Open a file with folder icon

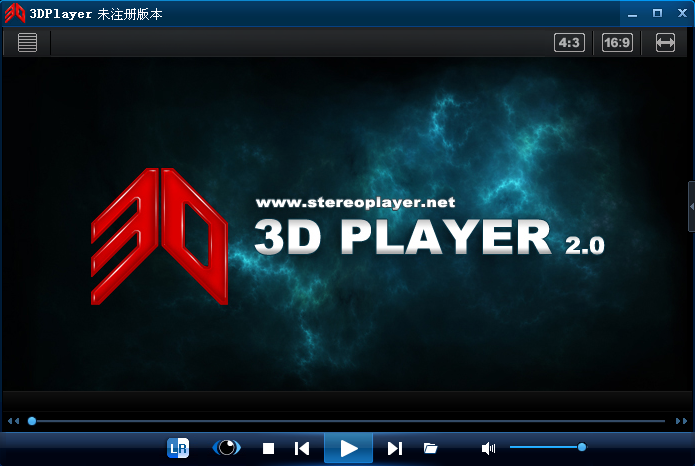click(430, 448)
